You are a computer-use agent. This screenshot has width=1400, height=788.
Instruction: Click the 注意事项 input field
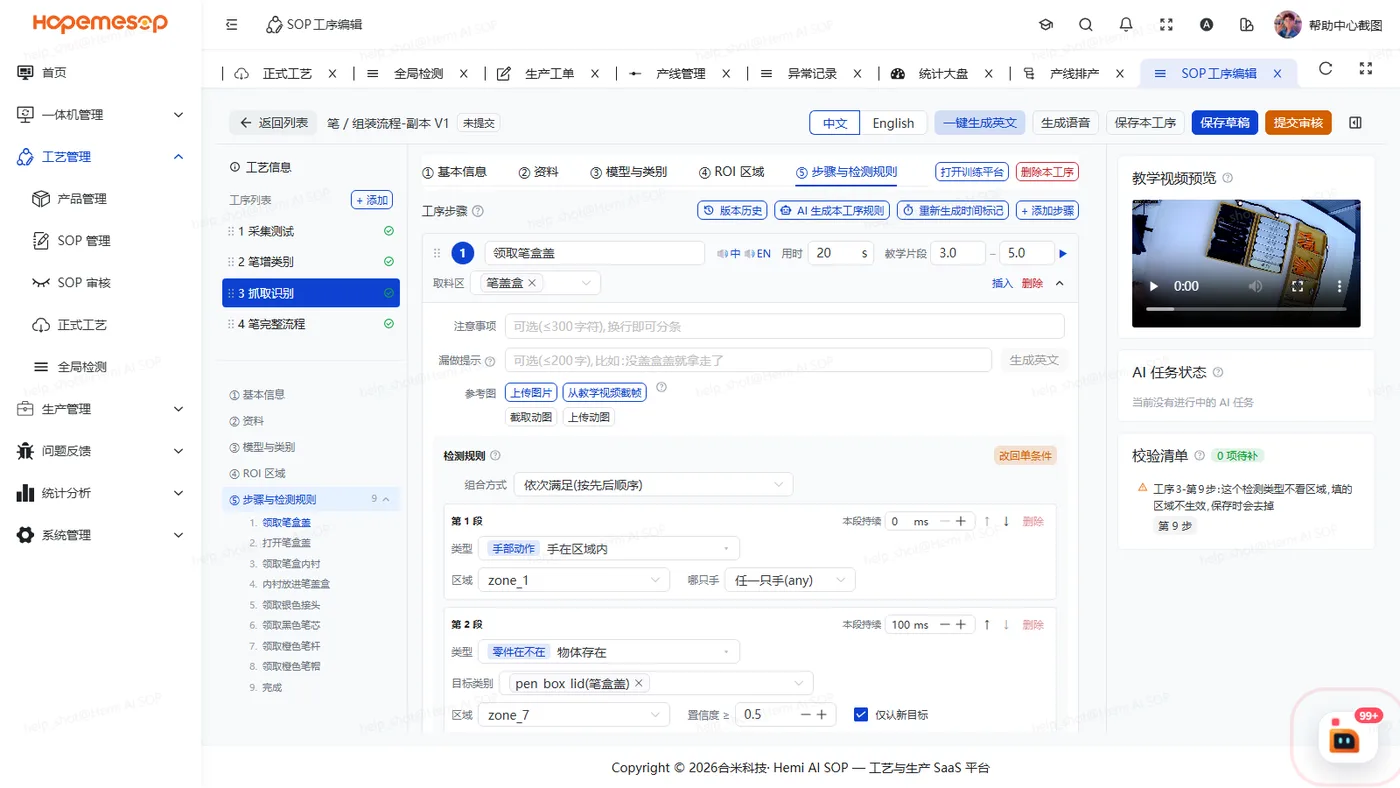[x=784, y=326]
